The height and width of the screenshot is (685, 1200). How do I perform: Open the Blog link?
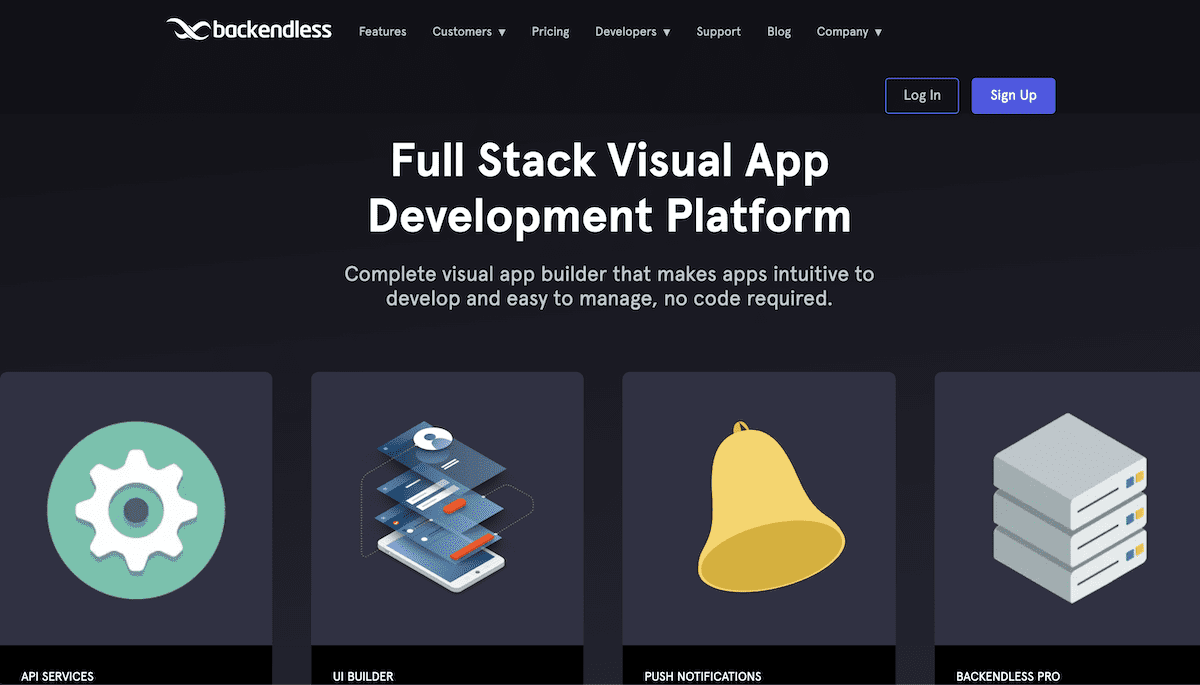[x=779, y=31]
